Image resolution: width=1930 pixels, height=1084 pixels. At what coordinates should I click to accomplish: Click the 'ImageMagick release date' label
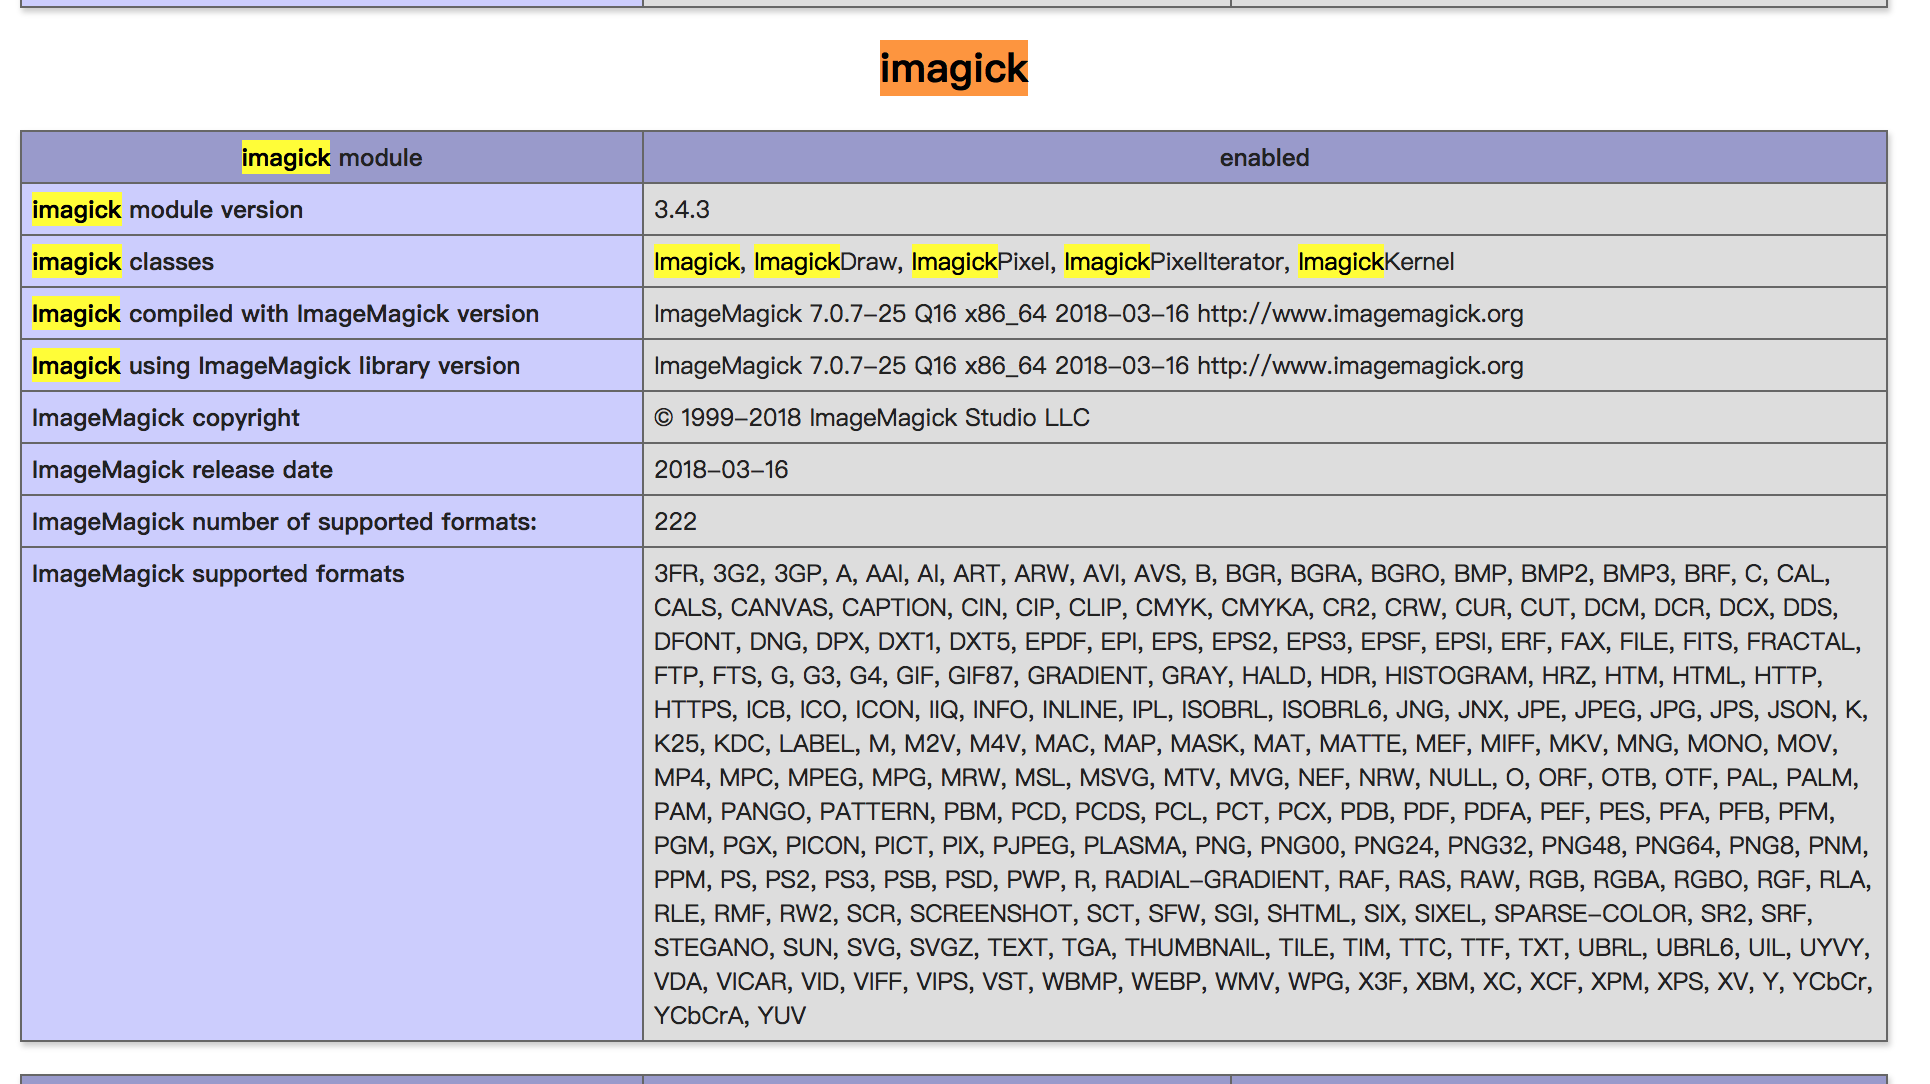[182, 470]
